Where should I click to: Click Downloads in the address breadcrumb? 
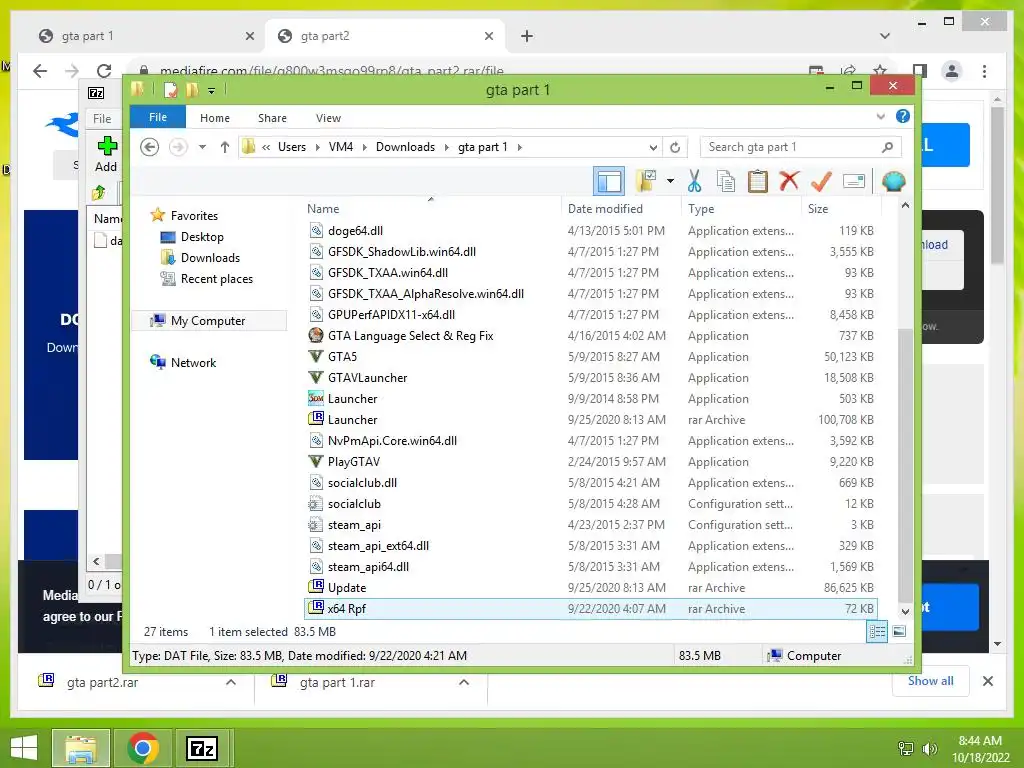click(x=406, y=147)
